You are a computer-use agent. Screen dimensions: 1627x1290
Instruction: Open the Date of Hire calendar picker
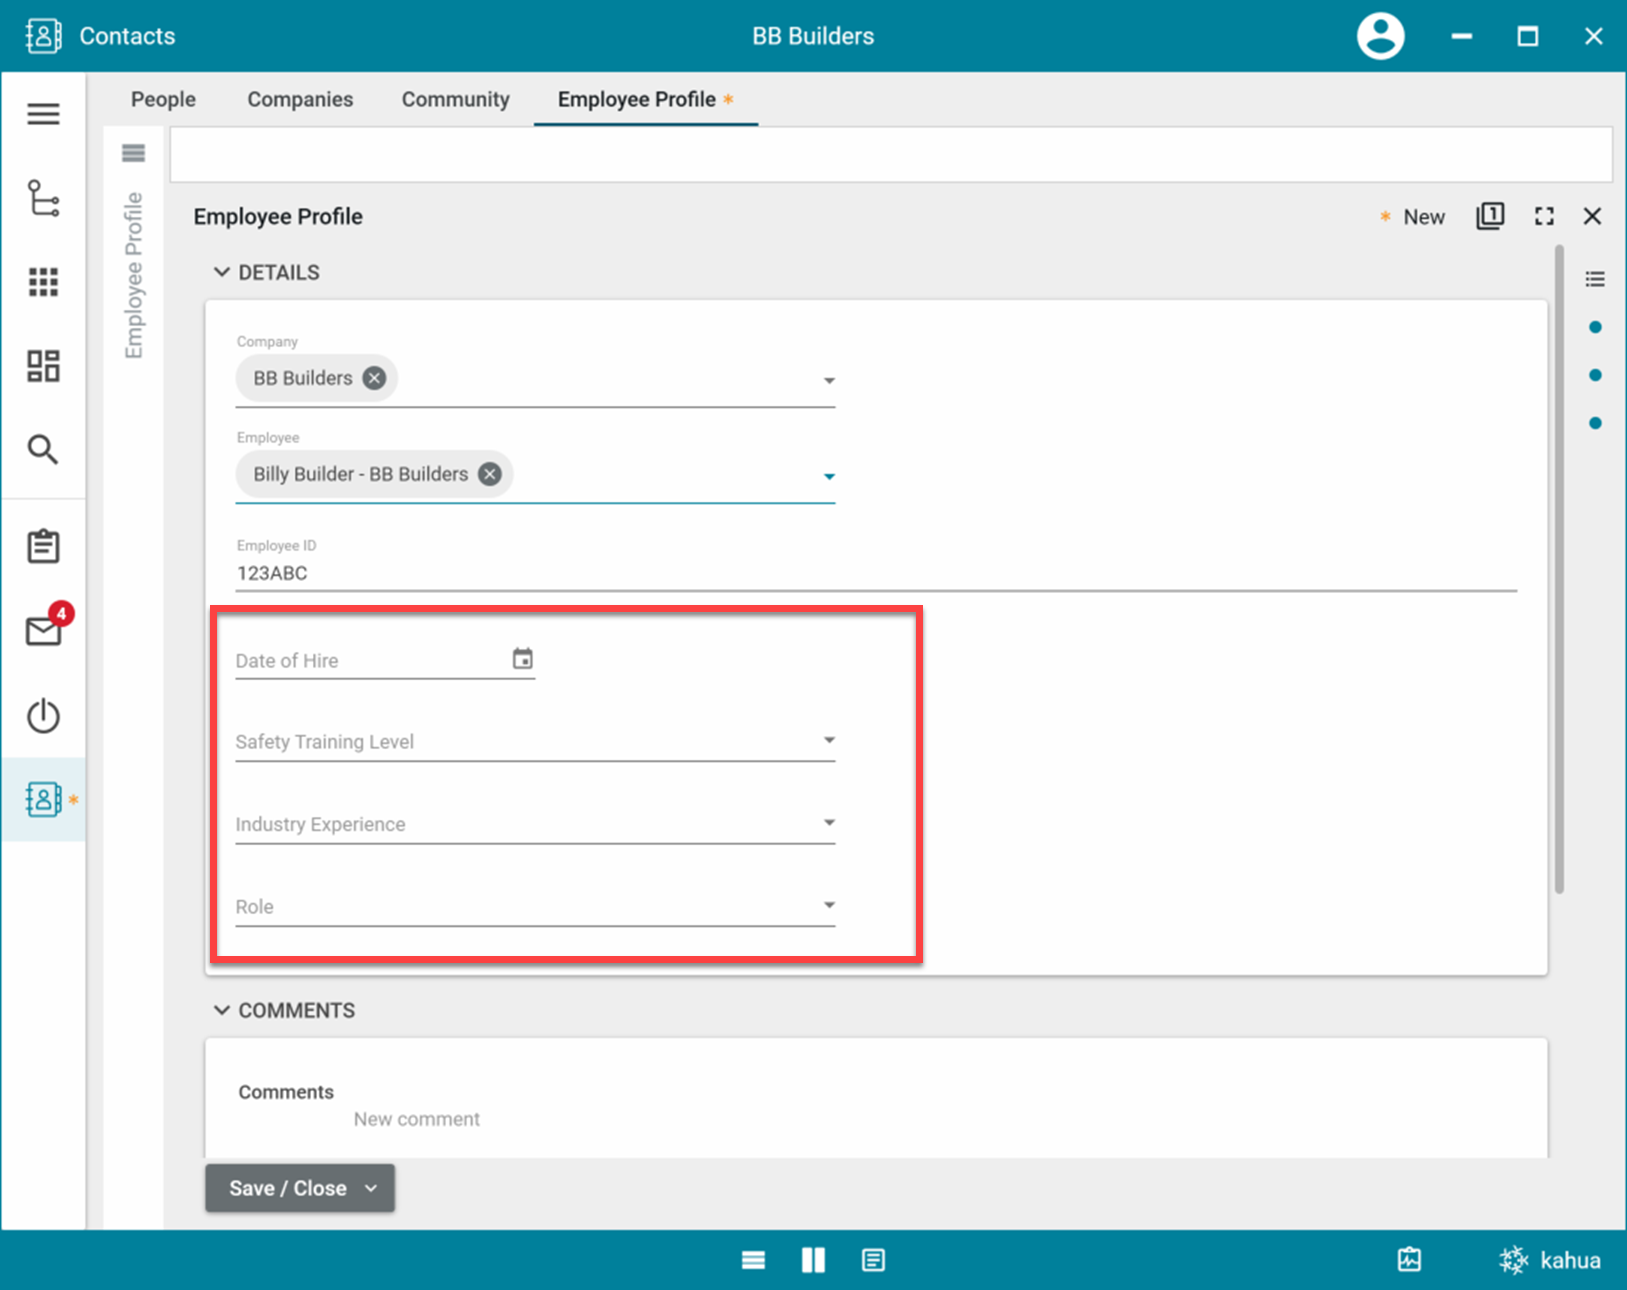[x=522, y=659]
